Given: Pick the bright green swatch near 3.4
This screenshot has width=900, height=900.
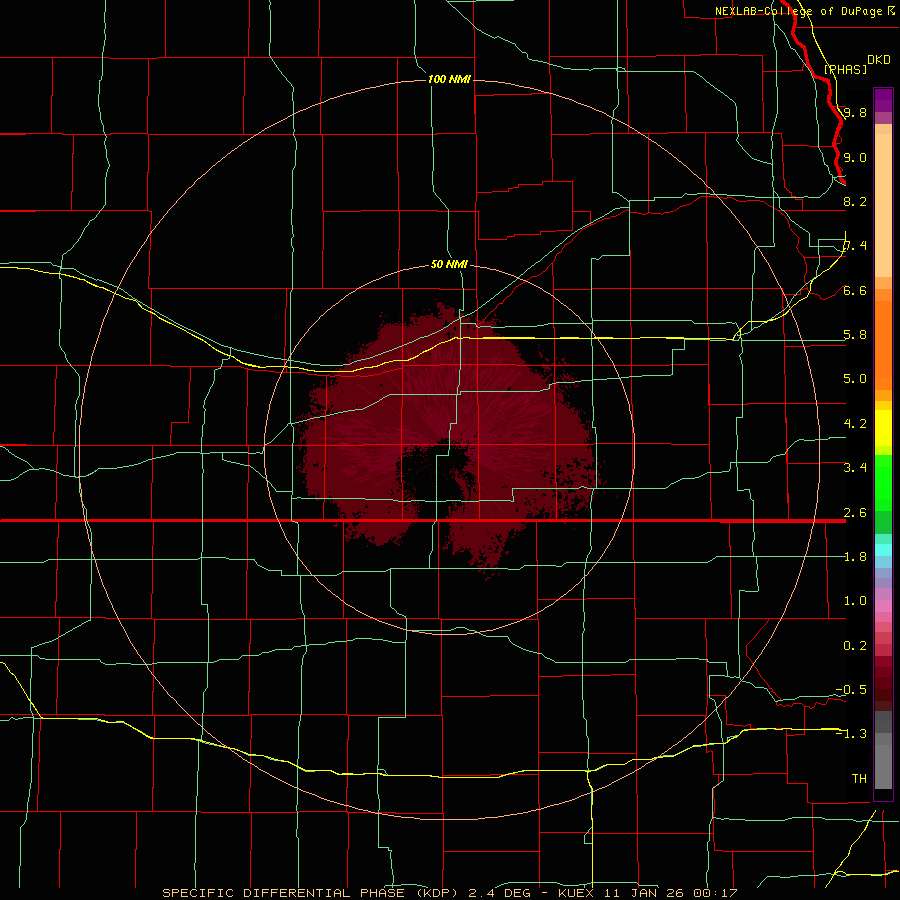Looking at the screenshot, I should coord(883,481).
